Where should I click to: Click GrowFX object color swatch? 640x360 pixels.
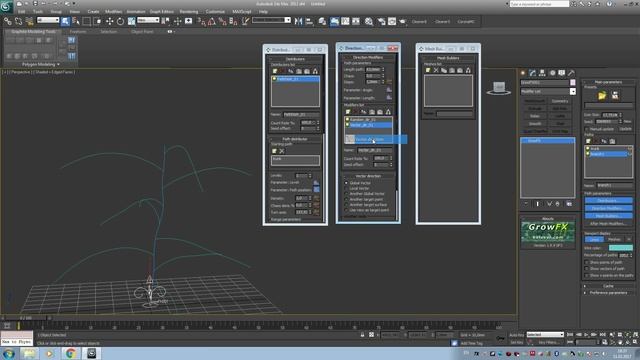pyautogui.click(x=573, y=82)
